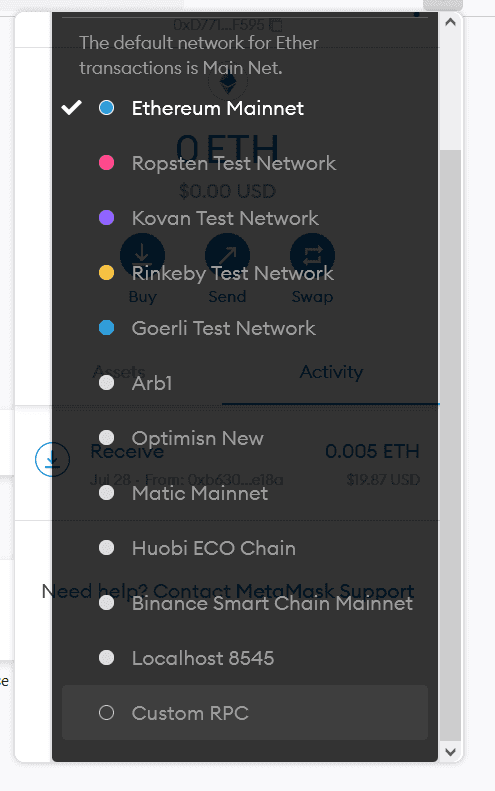Click the pink Ropsten network dot

pos(106,162)
